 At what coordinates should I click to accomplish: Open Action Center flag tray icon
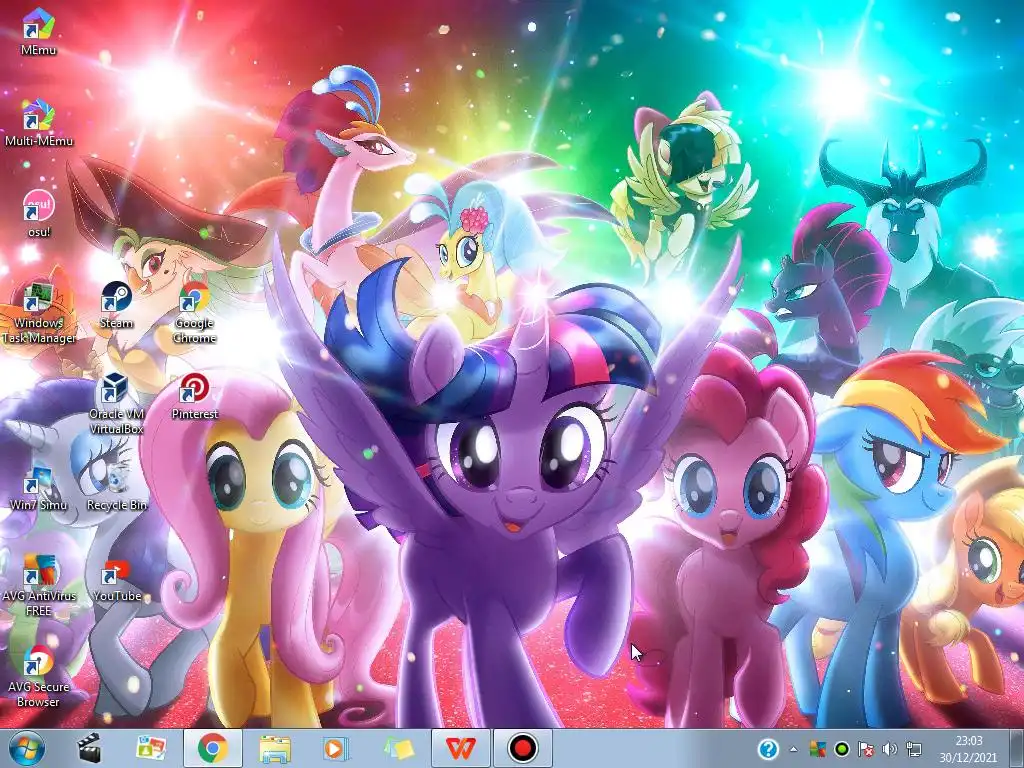[866, 749]
